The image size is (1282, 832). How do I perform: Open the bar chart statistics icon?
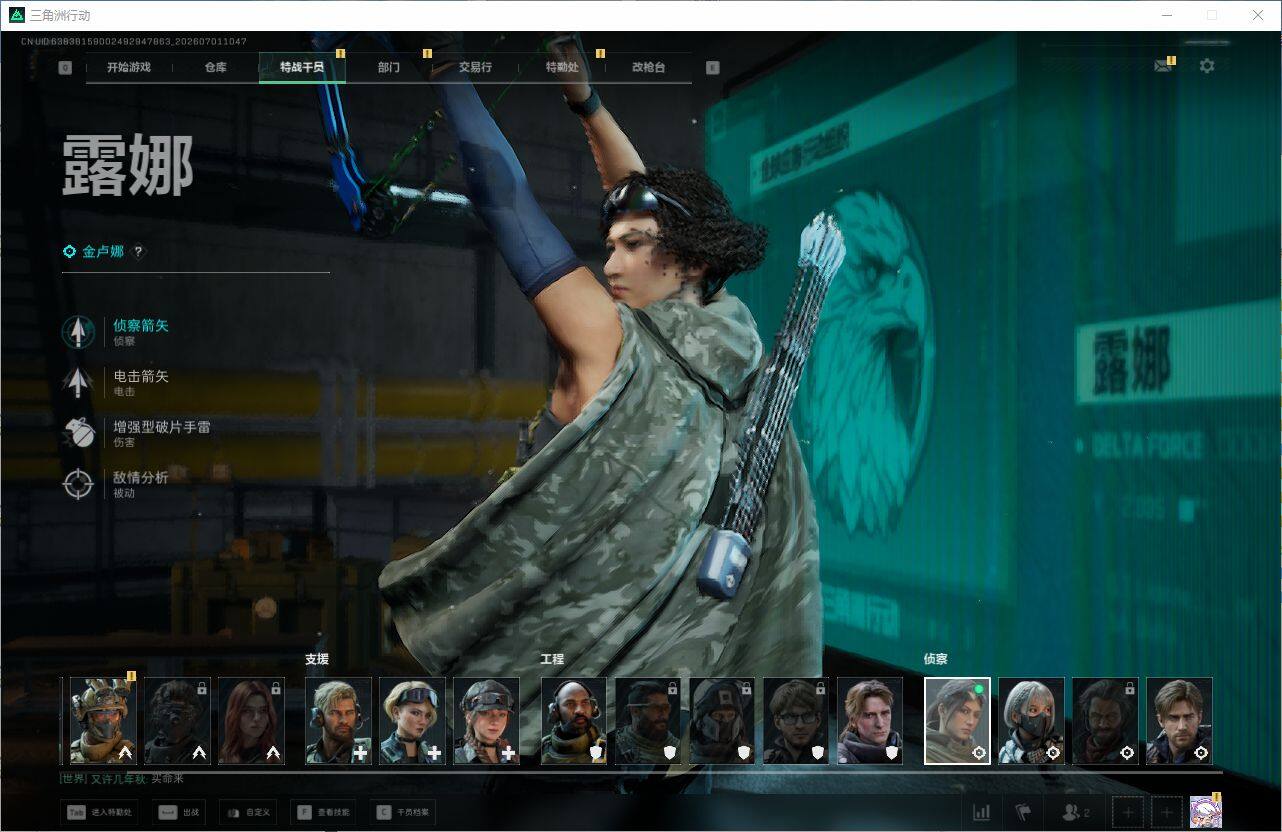coord(982,812)
